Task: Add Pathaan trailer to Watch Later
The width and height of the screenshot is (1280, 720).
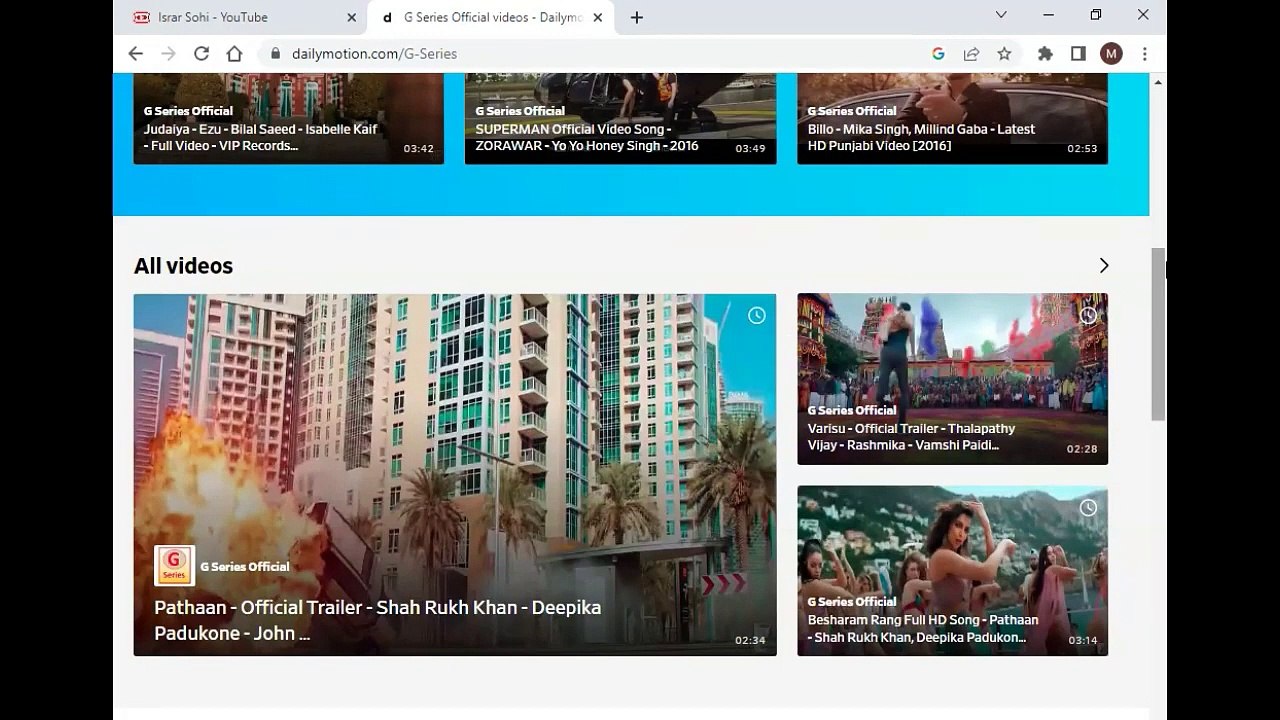Action: point(757,315)
